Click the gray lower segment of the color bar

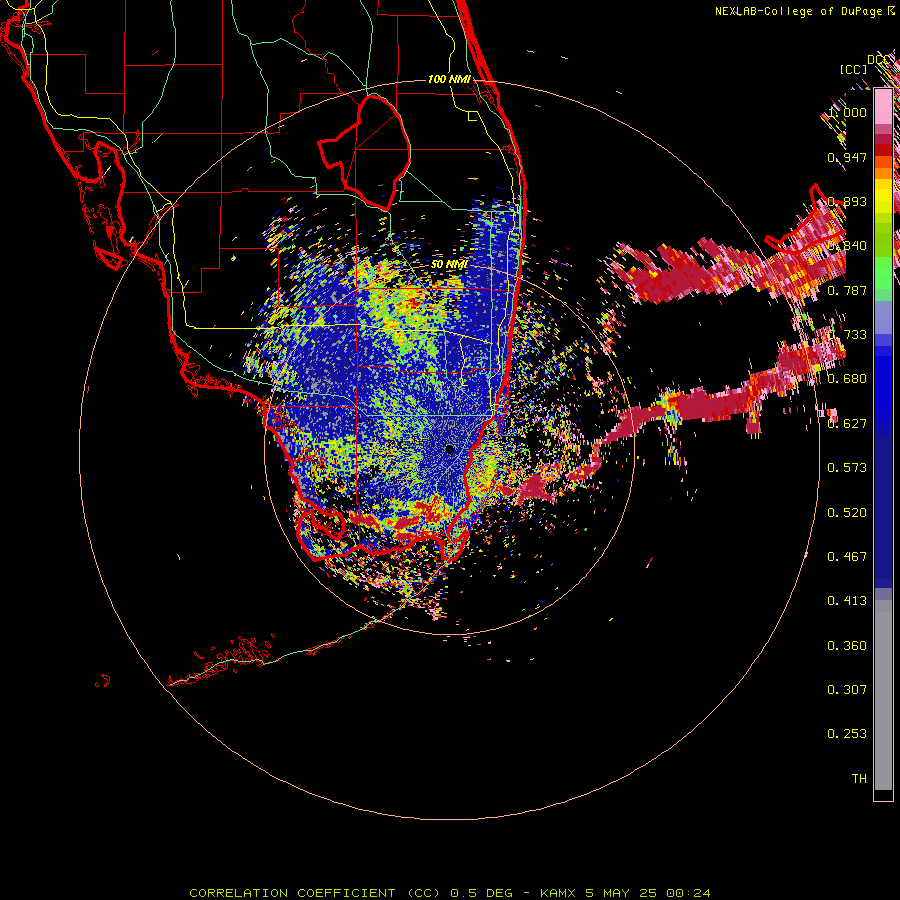click(883, 695)
